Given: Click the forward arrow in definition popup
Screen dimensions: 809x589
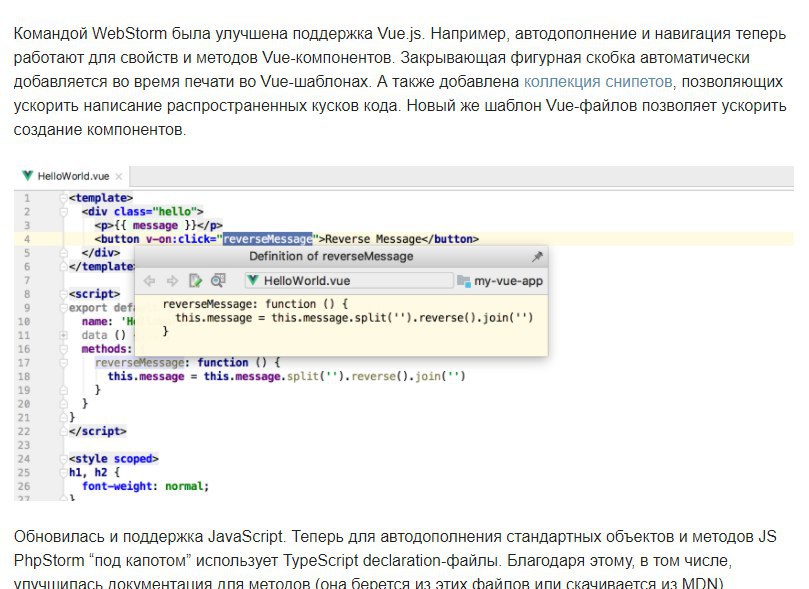Looking at the screenshot, I should (x=172, y=281).
